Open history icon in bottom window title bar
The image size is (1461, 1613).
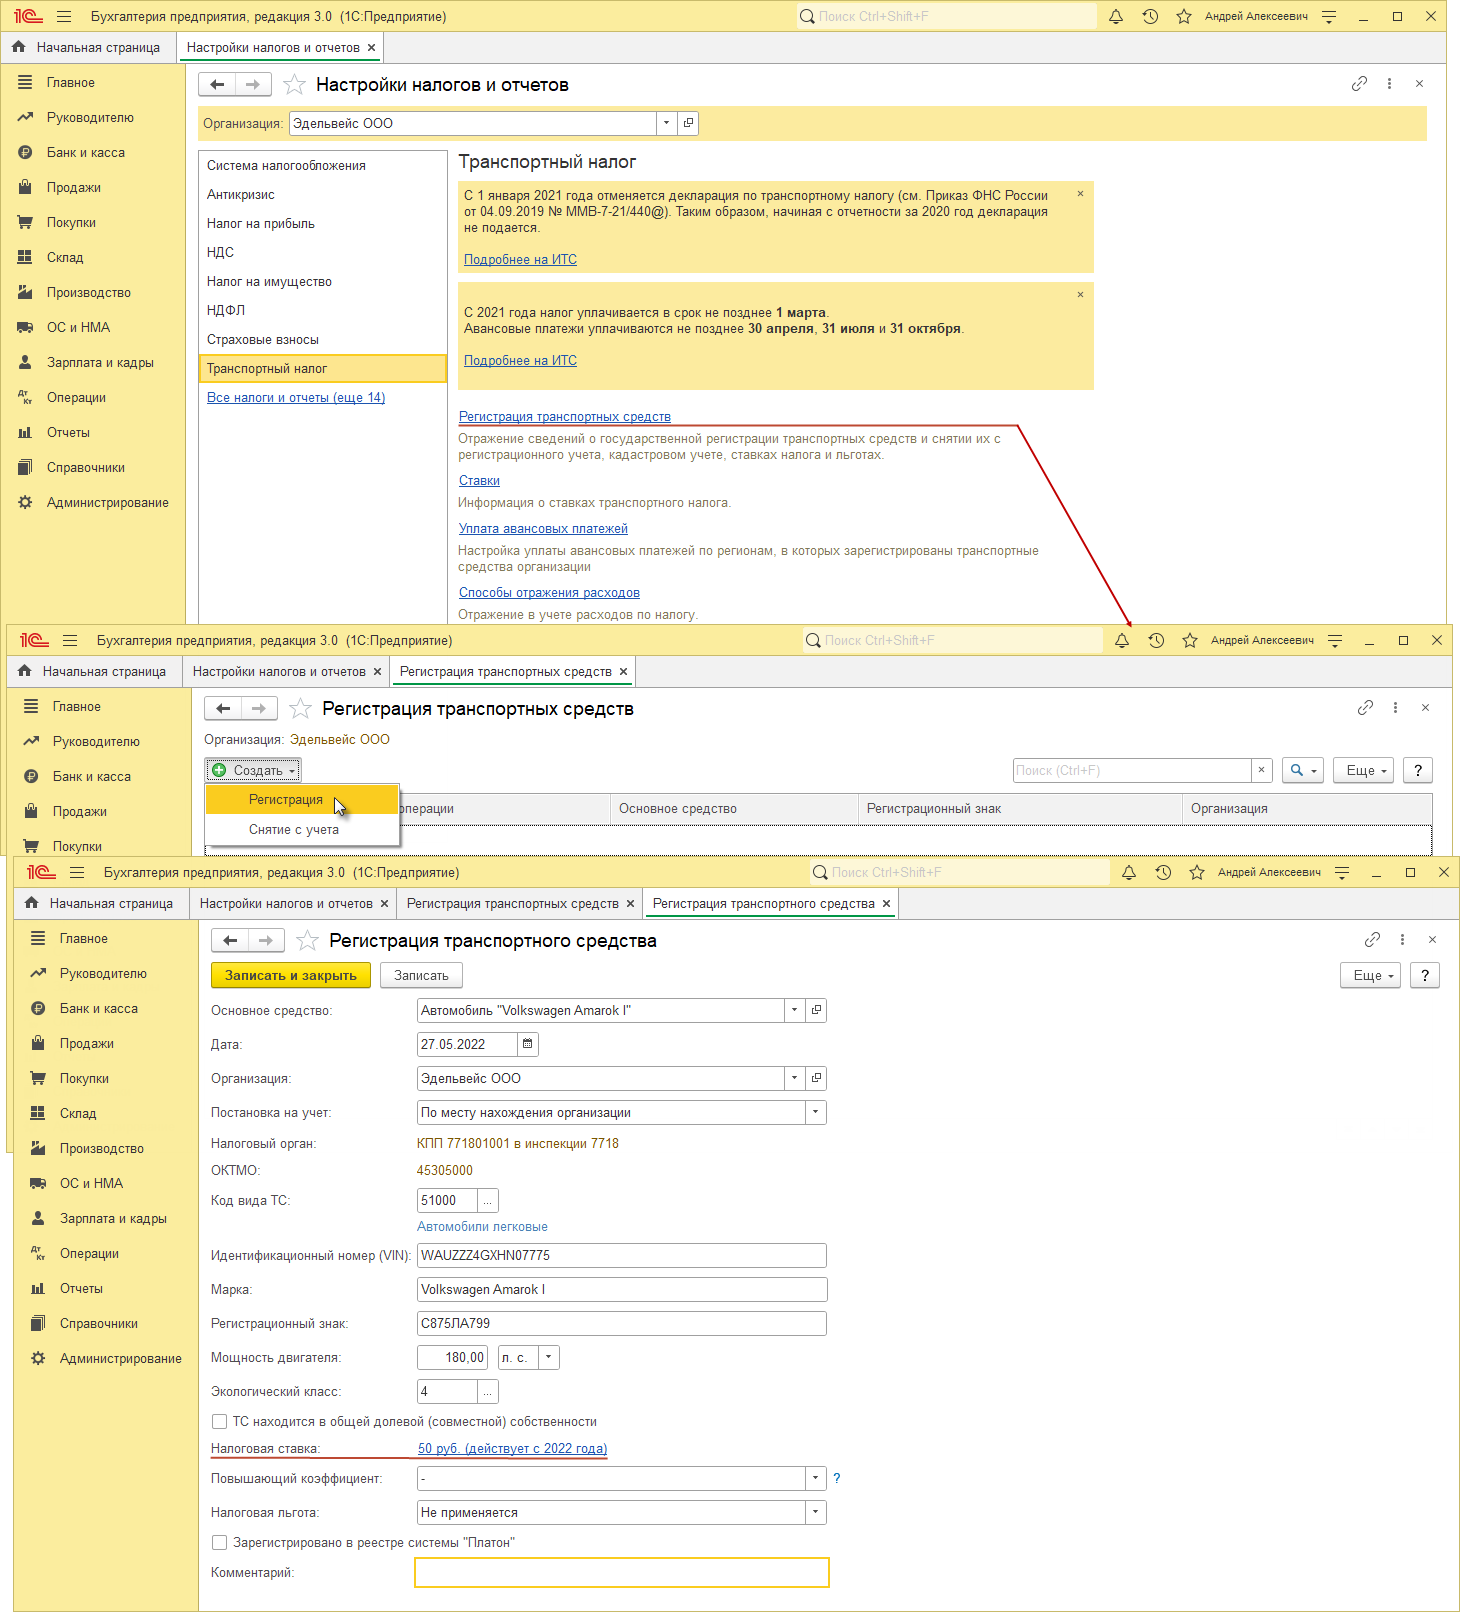pos(1163,872)
